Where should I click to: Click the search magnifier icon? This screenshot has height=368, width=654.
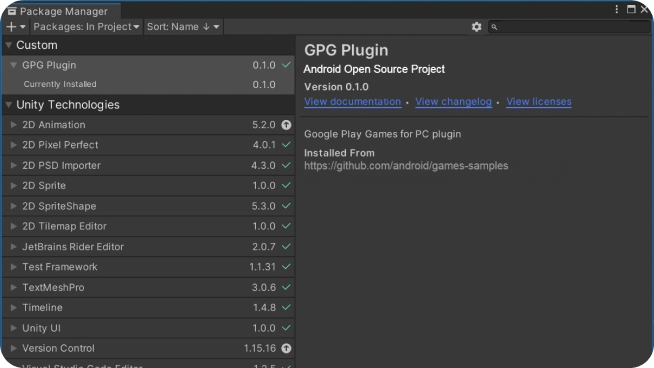(494, 27)
